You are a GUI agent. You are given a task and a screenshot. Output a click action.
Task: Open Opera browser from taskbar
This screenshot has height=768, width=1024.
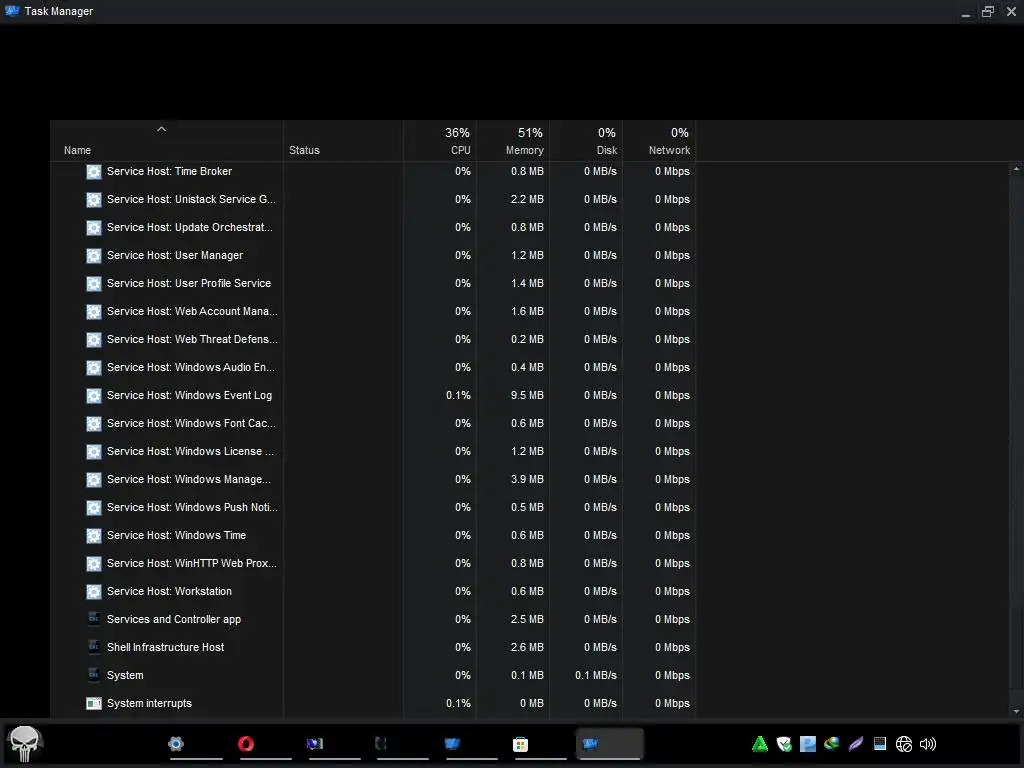[246, 744]
